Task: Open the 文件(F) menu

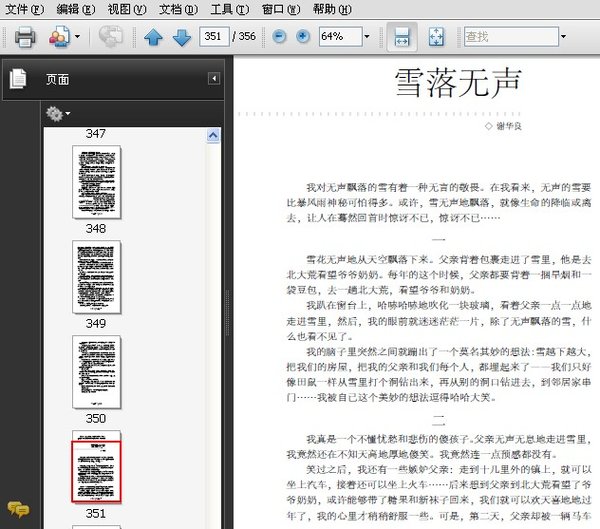Action: tap(24, 9)
